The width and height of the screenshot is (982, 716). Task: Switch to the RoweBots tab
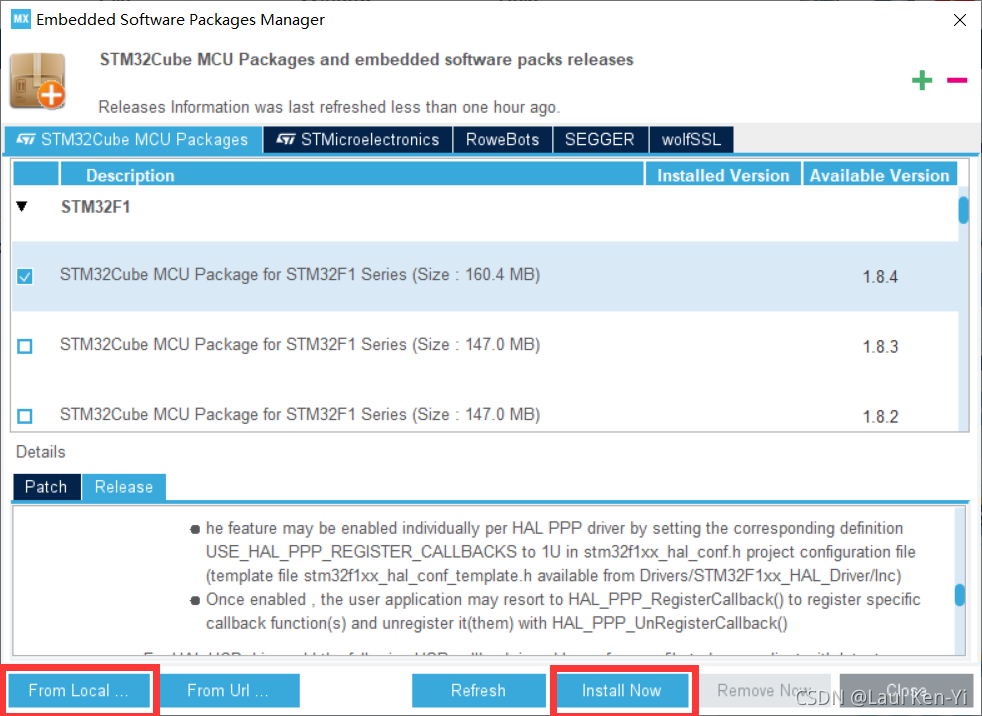pos(502,139)
